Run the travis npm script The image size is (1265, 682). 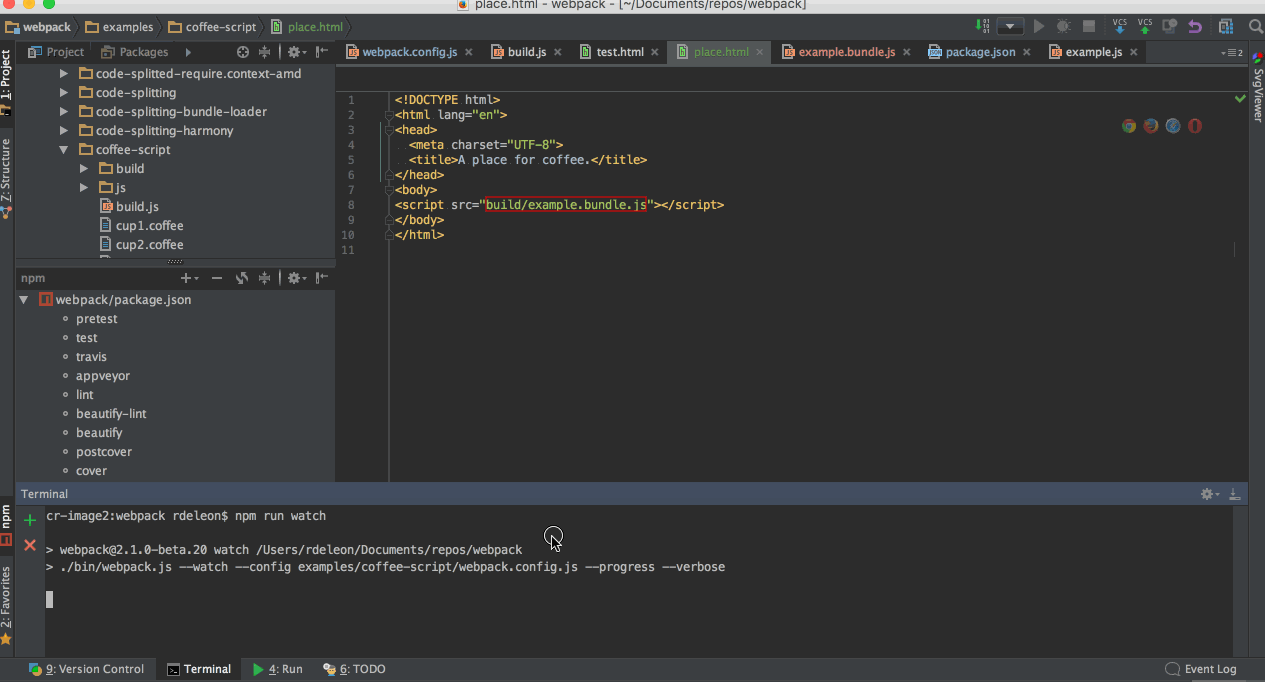coord(91,356)
